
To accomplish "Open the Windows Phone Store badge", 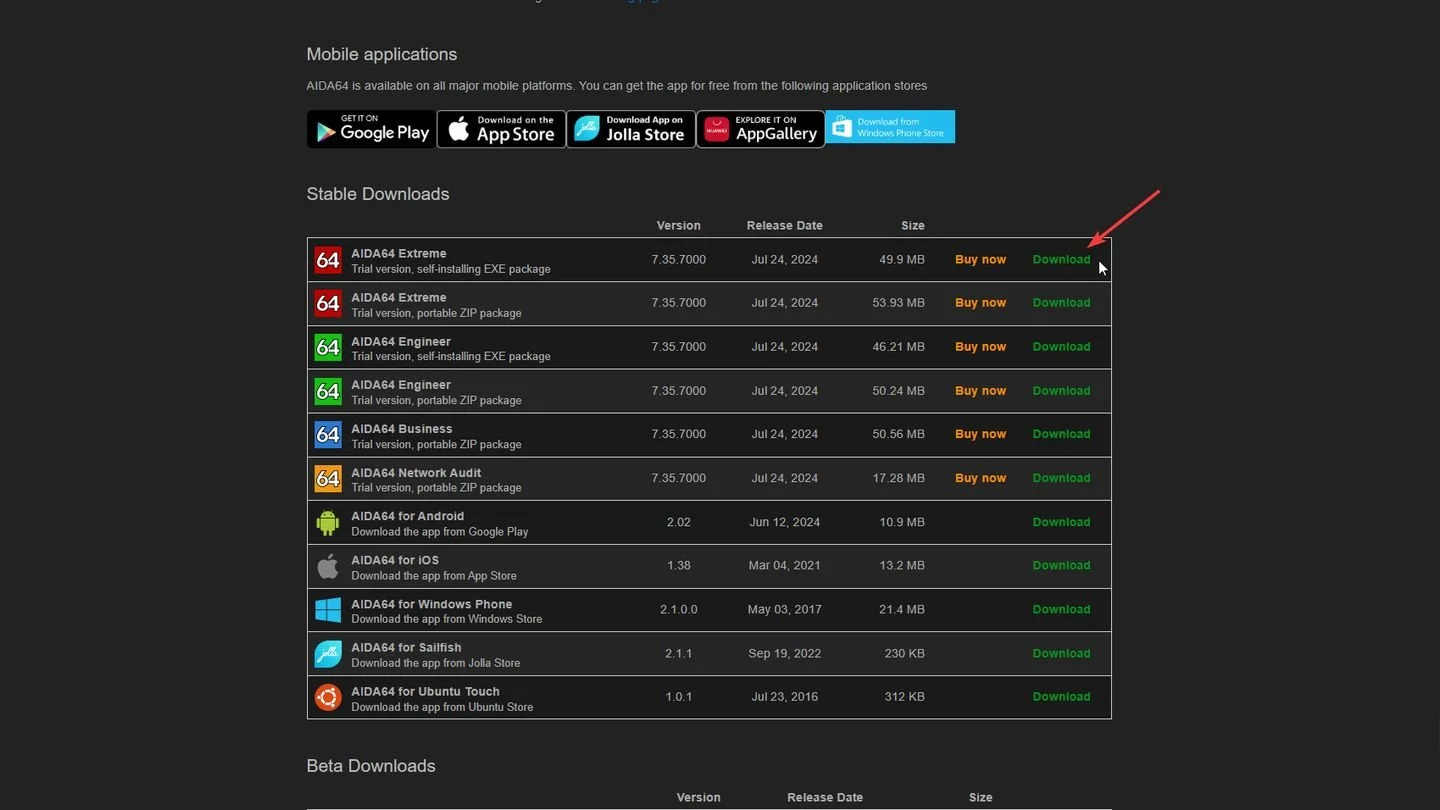I will 890,127.
